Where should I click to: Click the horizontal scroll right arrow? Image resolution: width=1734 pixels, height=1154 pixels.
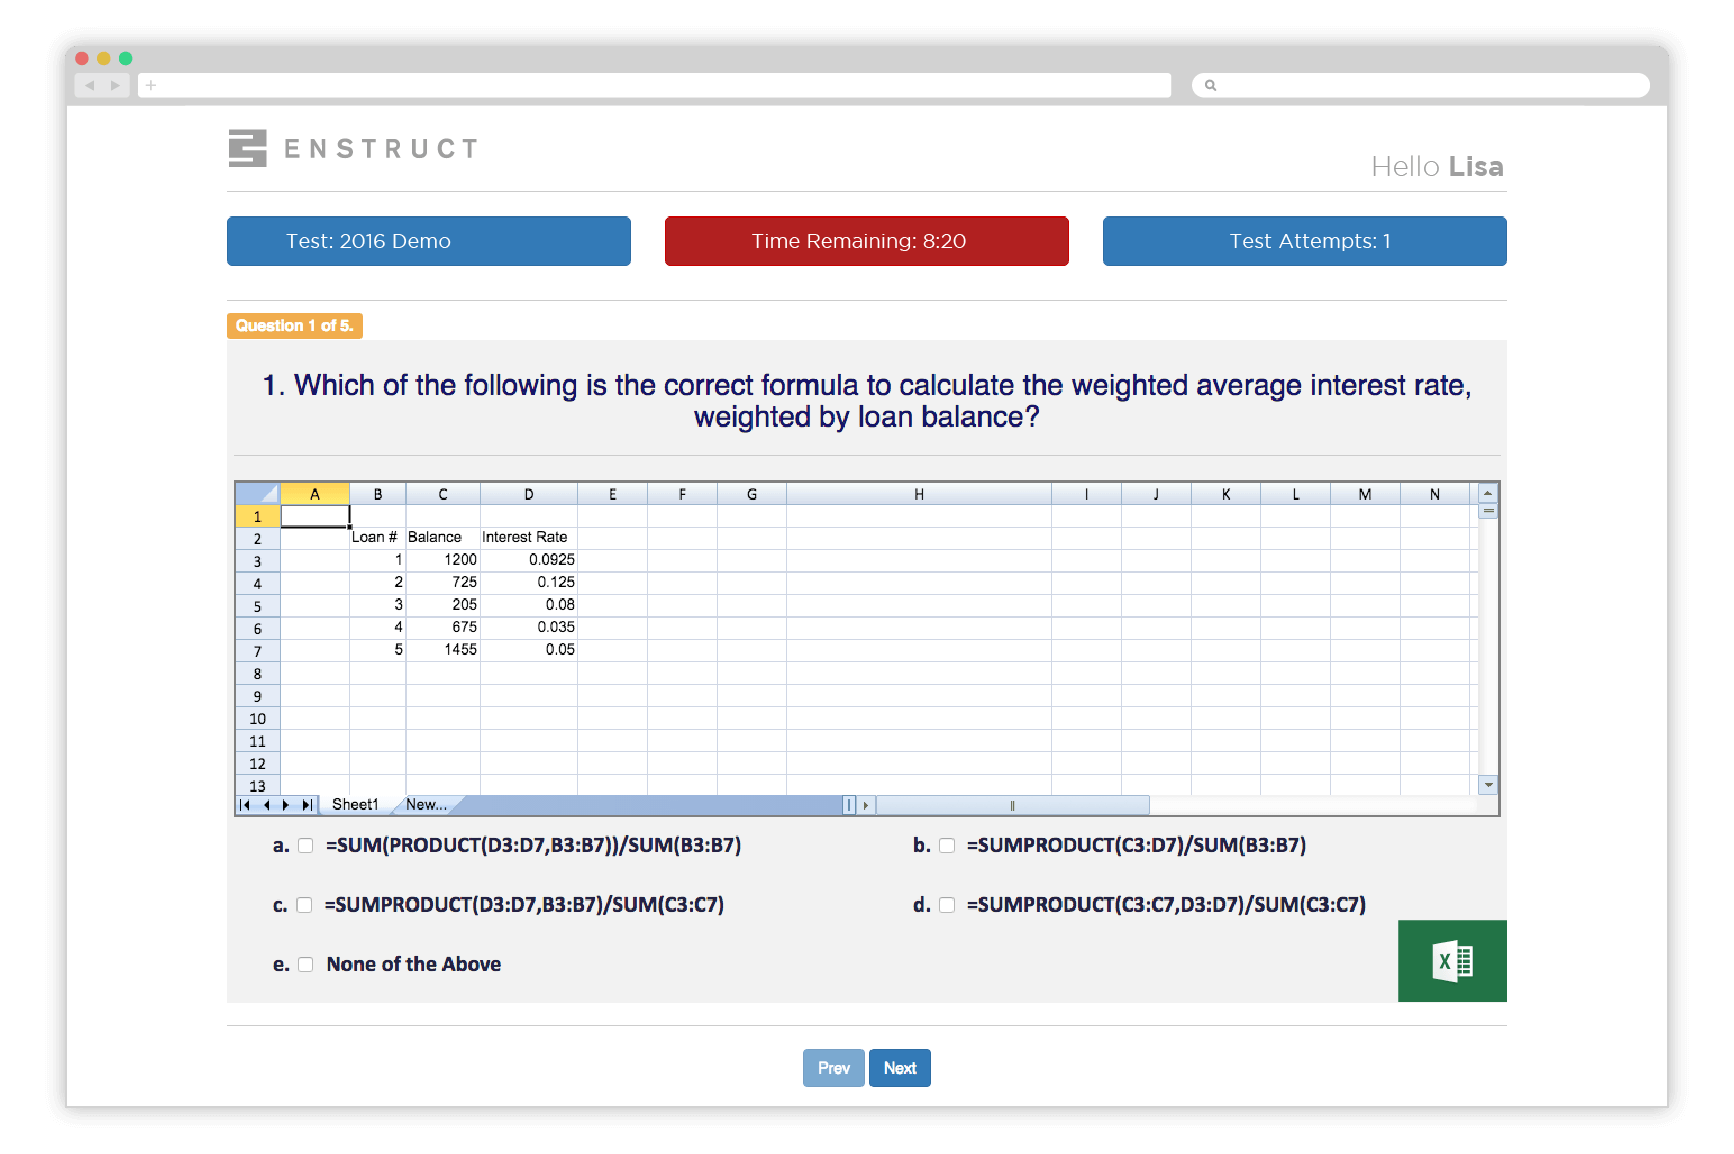[866, 805]
